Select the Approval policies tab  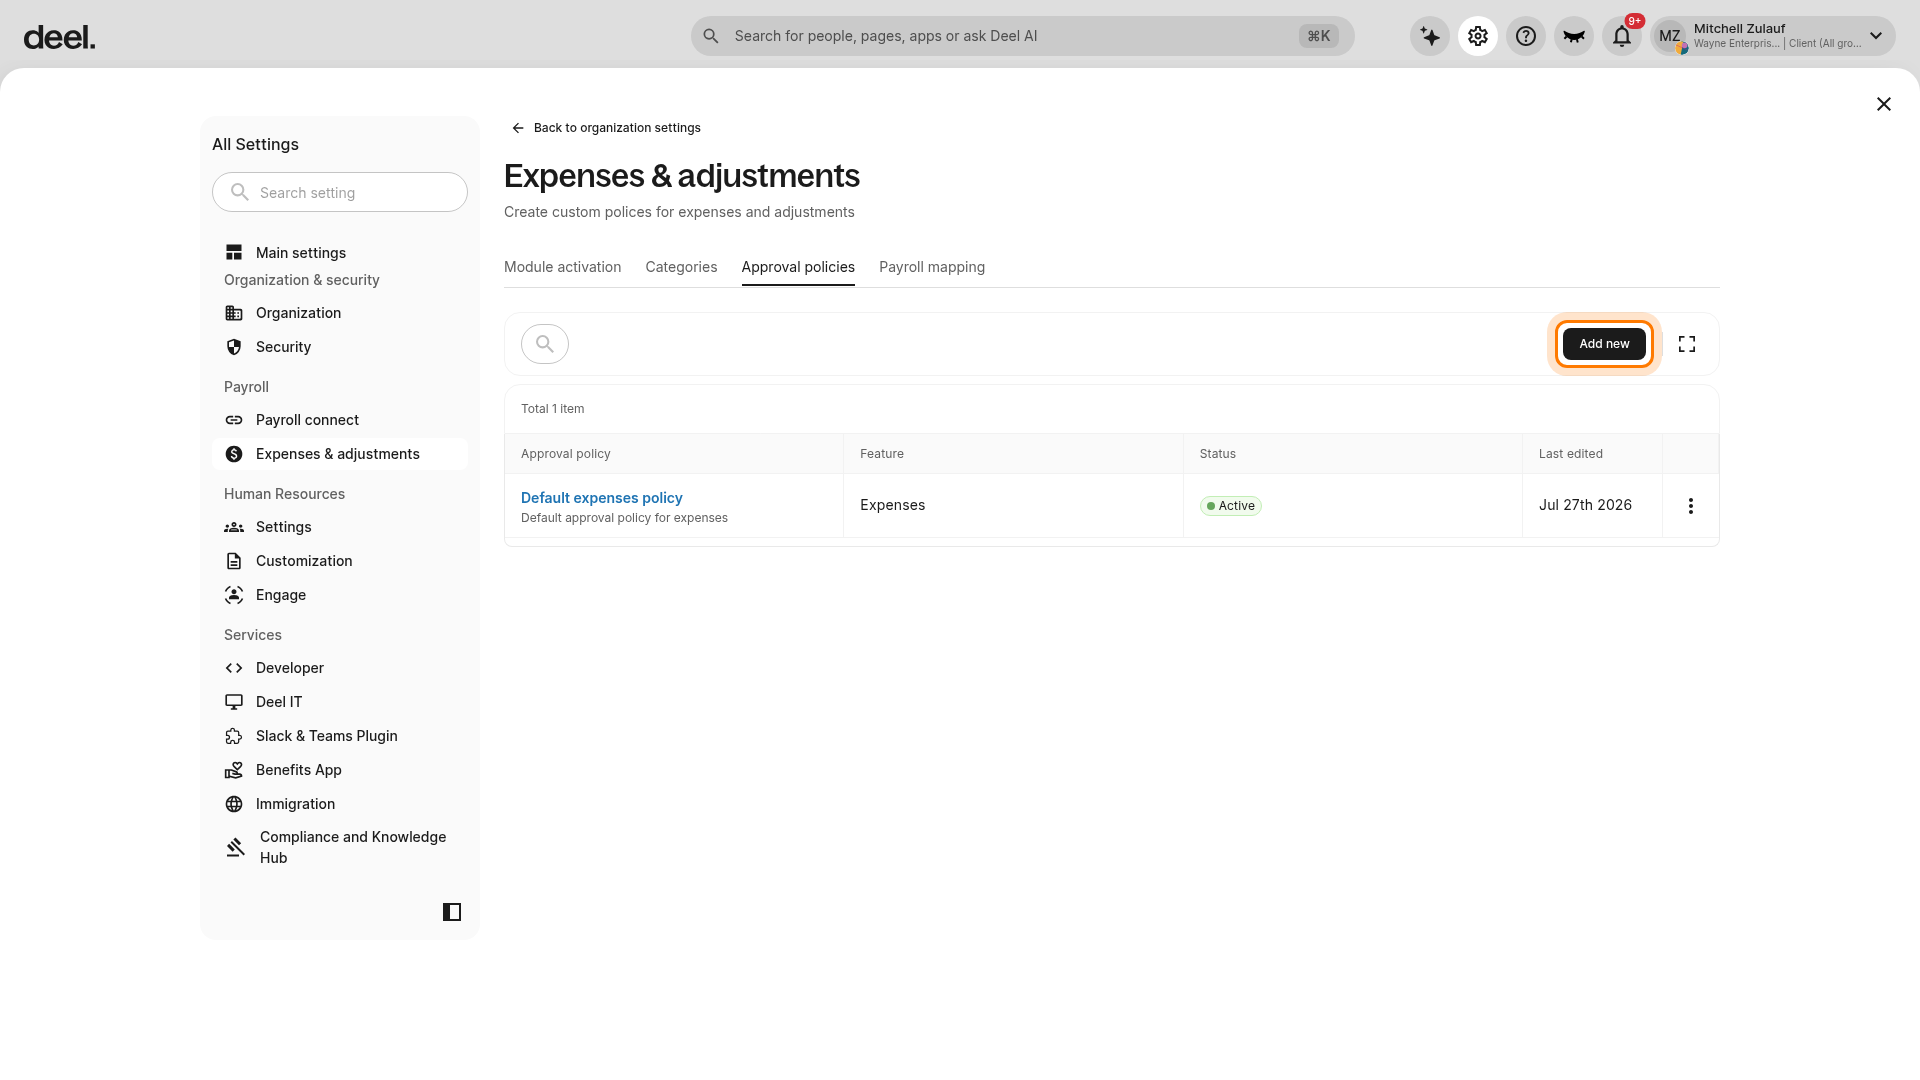tap(798, 267)
